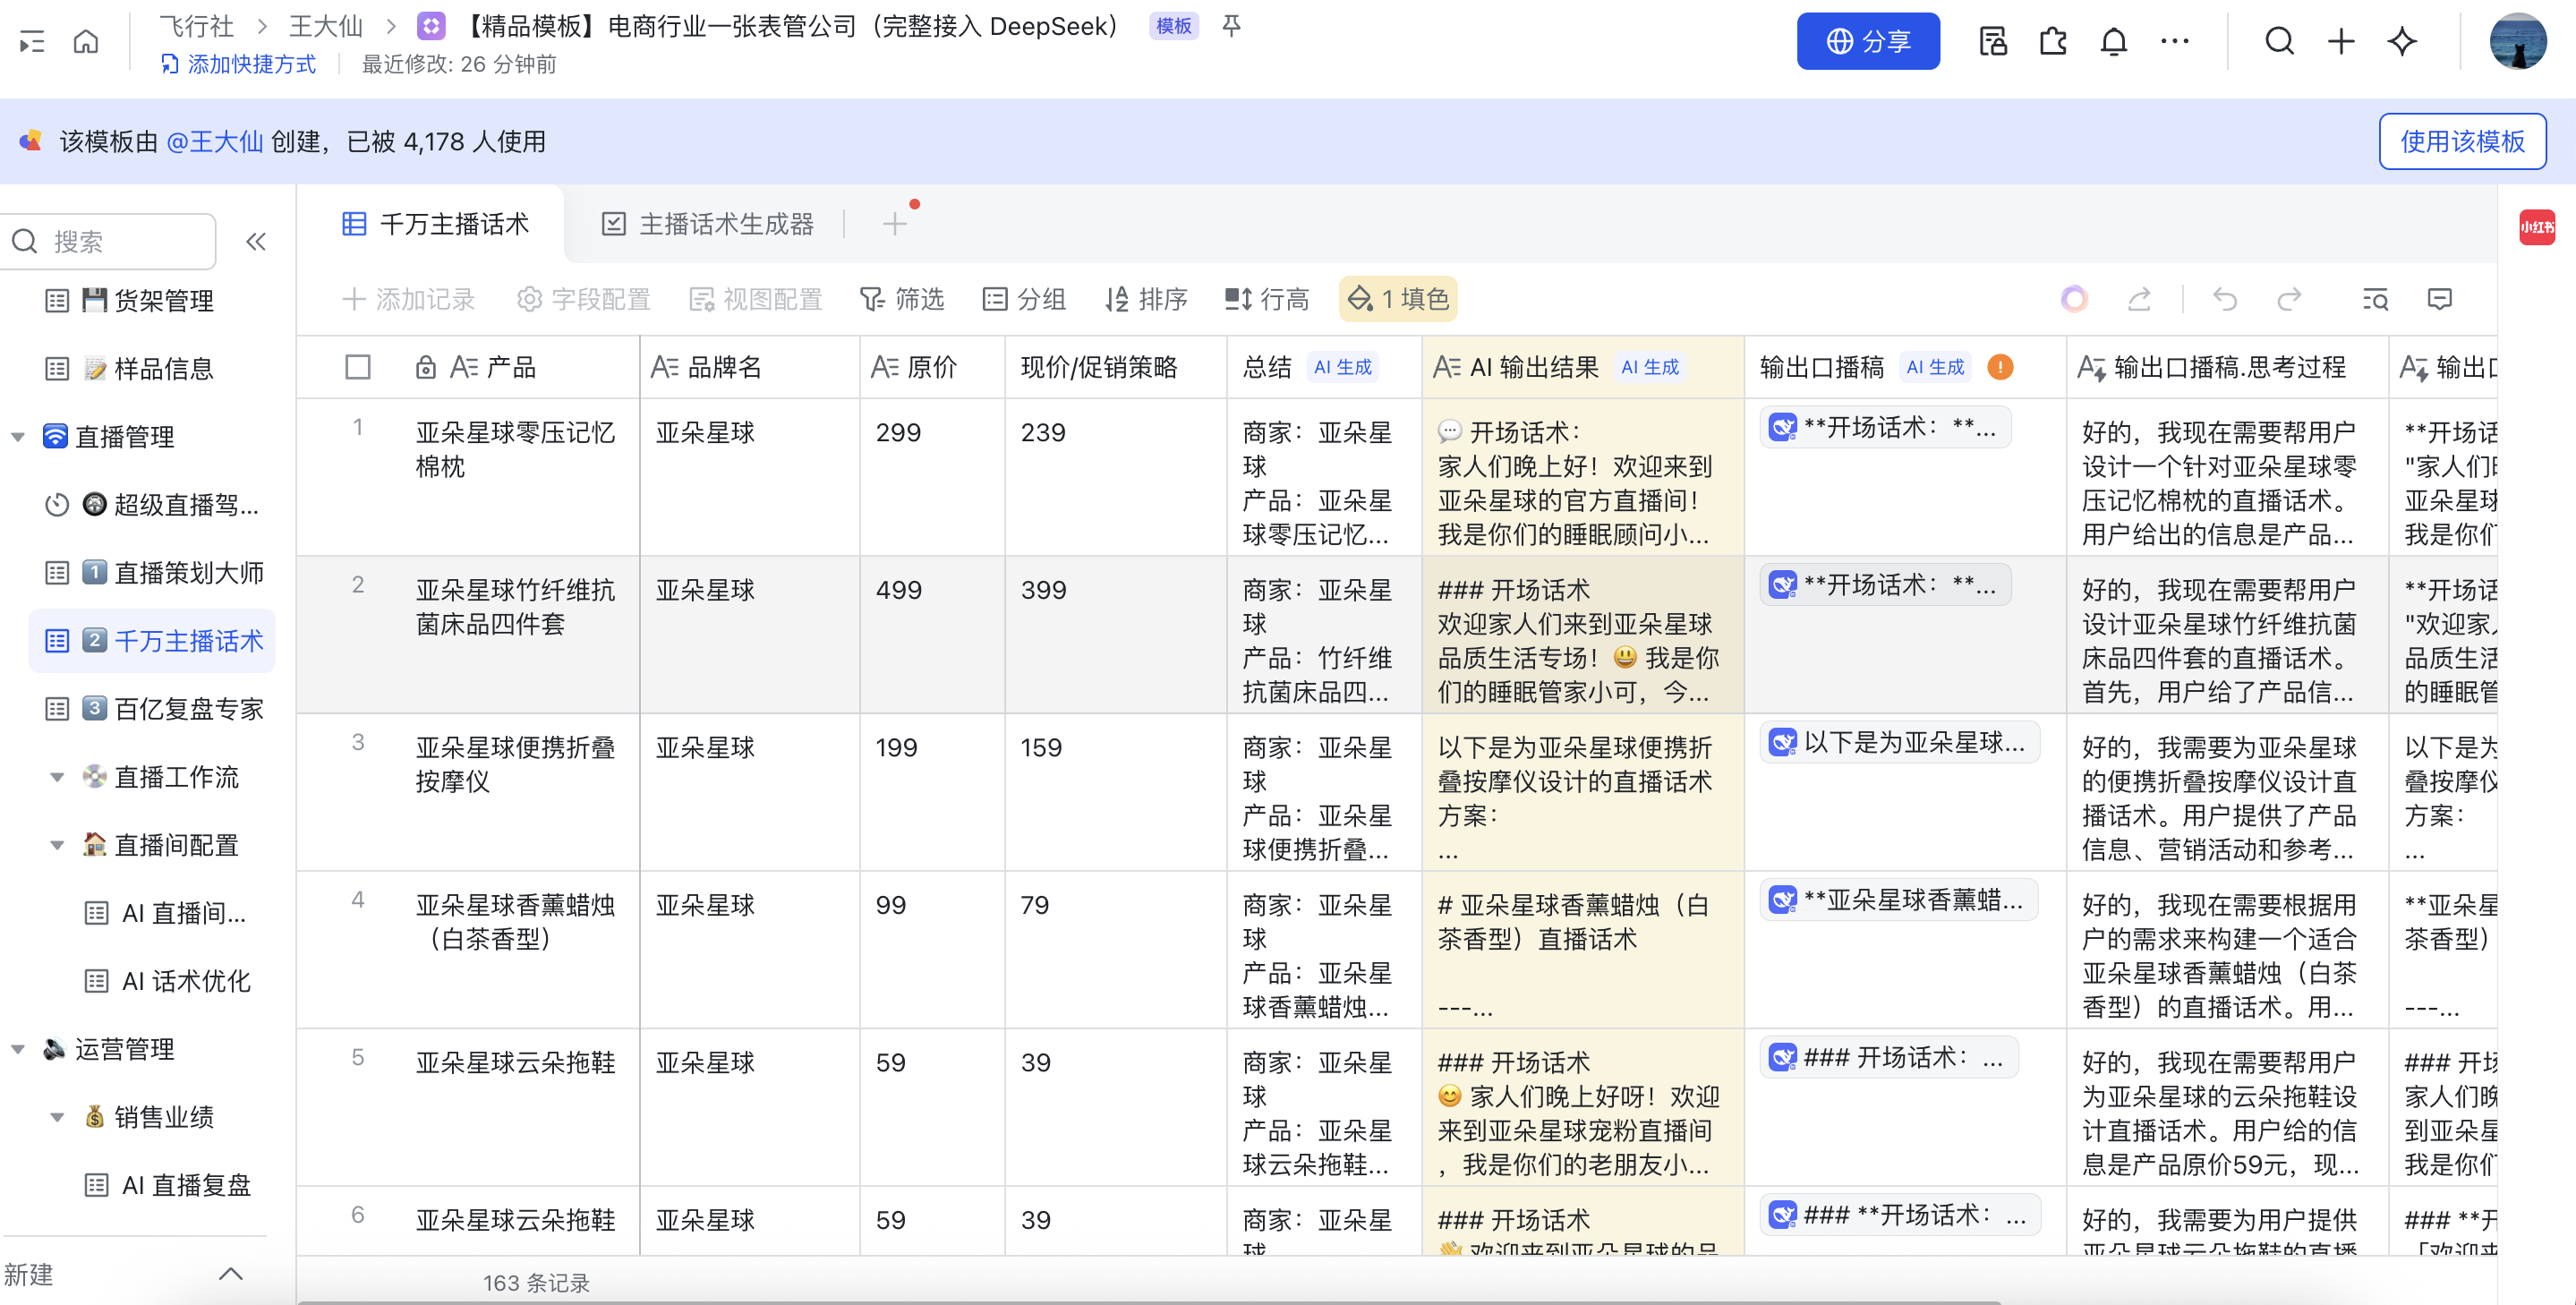Screen dimensions: 2576x1305
Task: Open the 筛选 filter option
Action: pyautogui.click(x=902, y=299)
